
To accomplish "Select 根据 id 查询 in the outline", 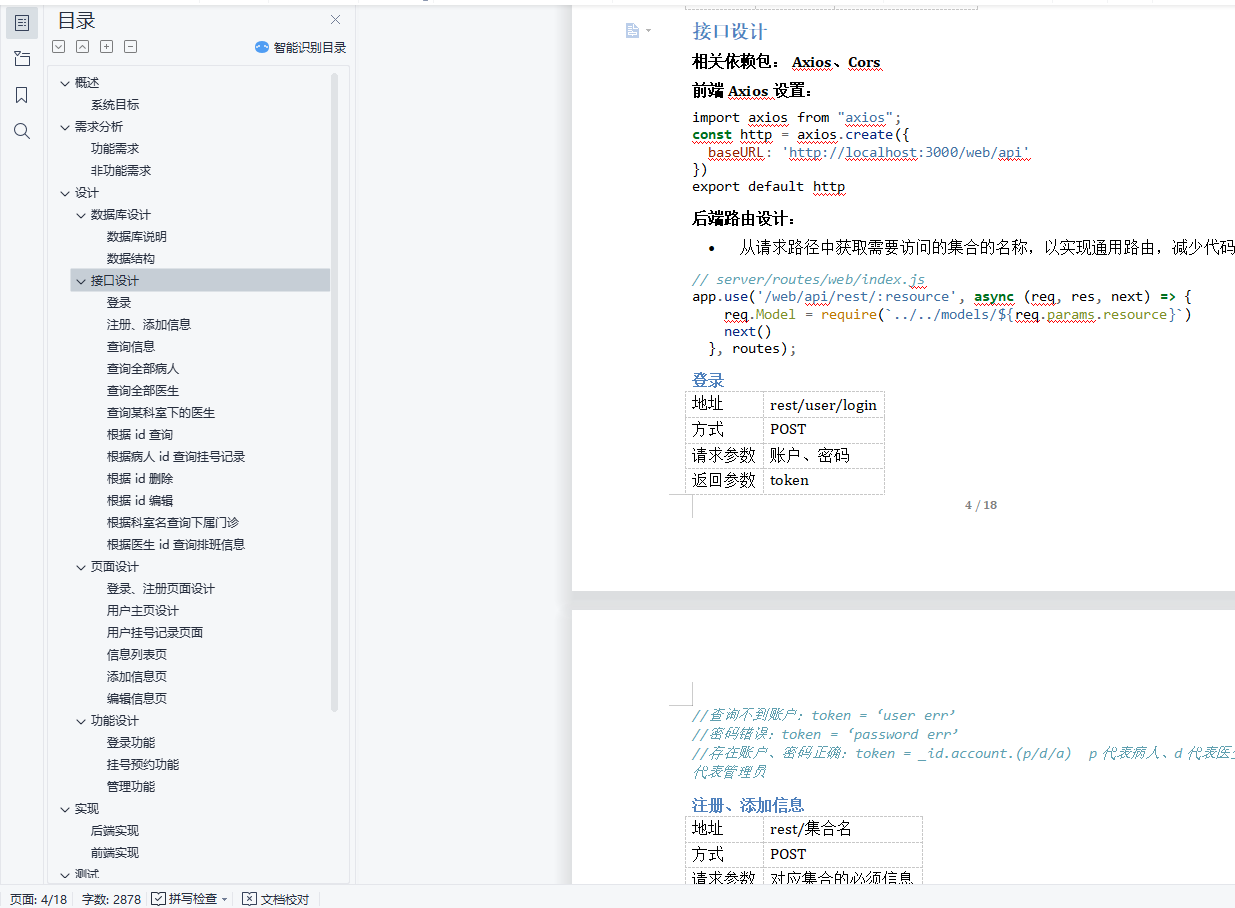I will tap(140, 435).
